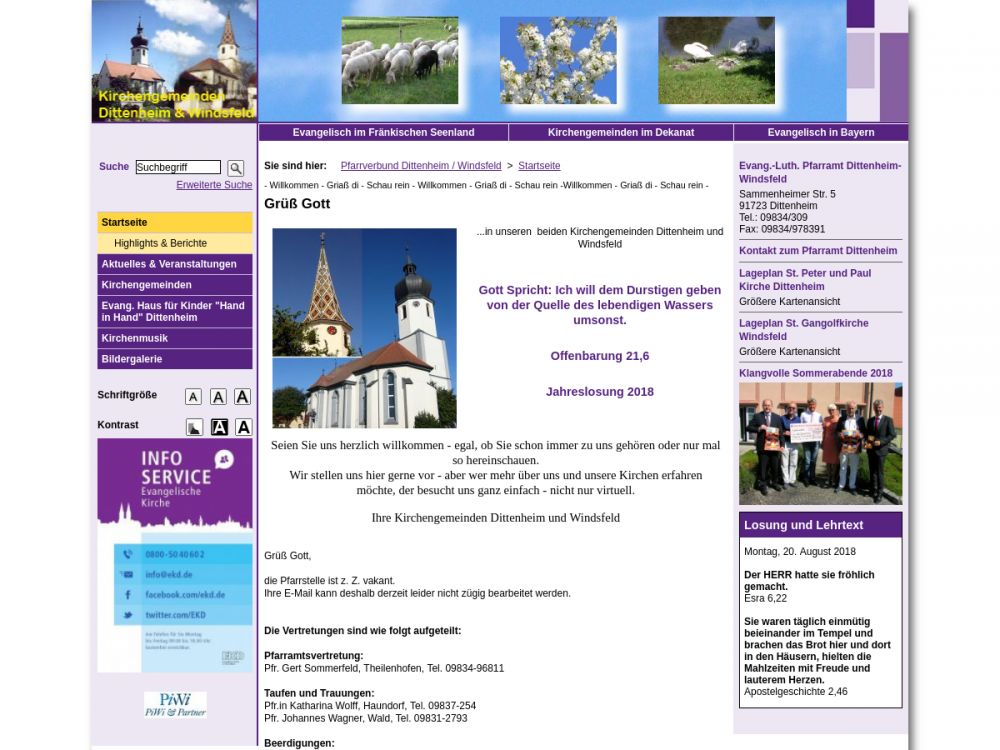Go to Evangelisch in Bayern
Screen dimensions: 1000x750
tap(820, 132)
